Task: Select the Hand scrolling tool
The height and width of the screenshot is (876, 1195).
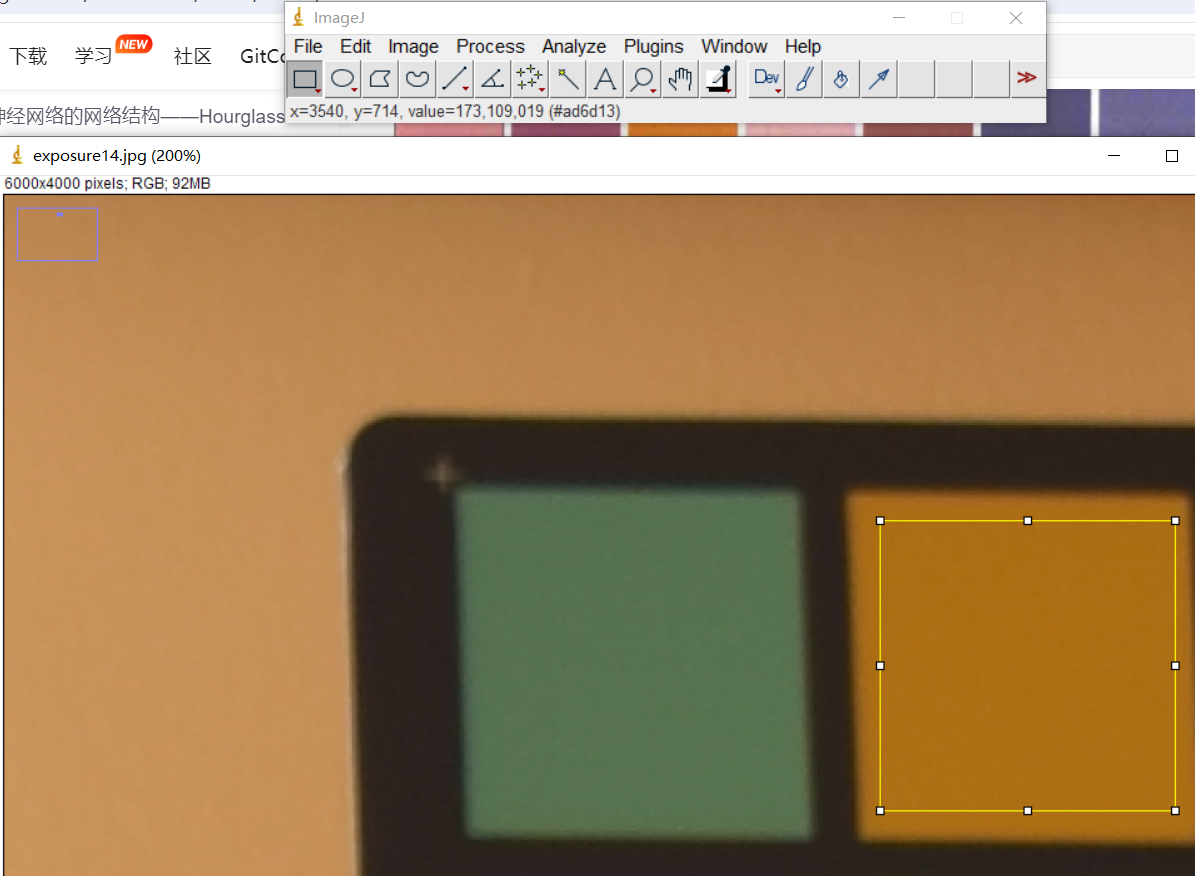Action: [680, 79]
